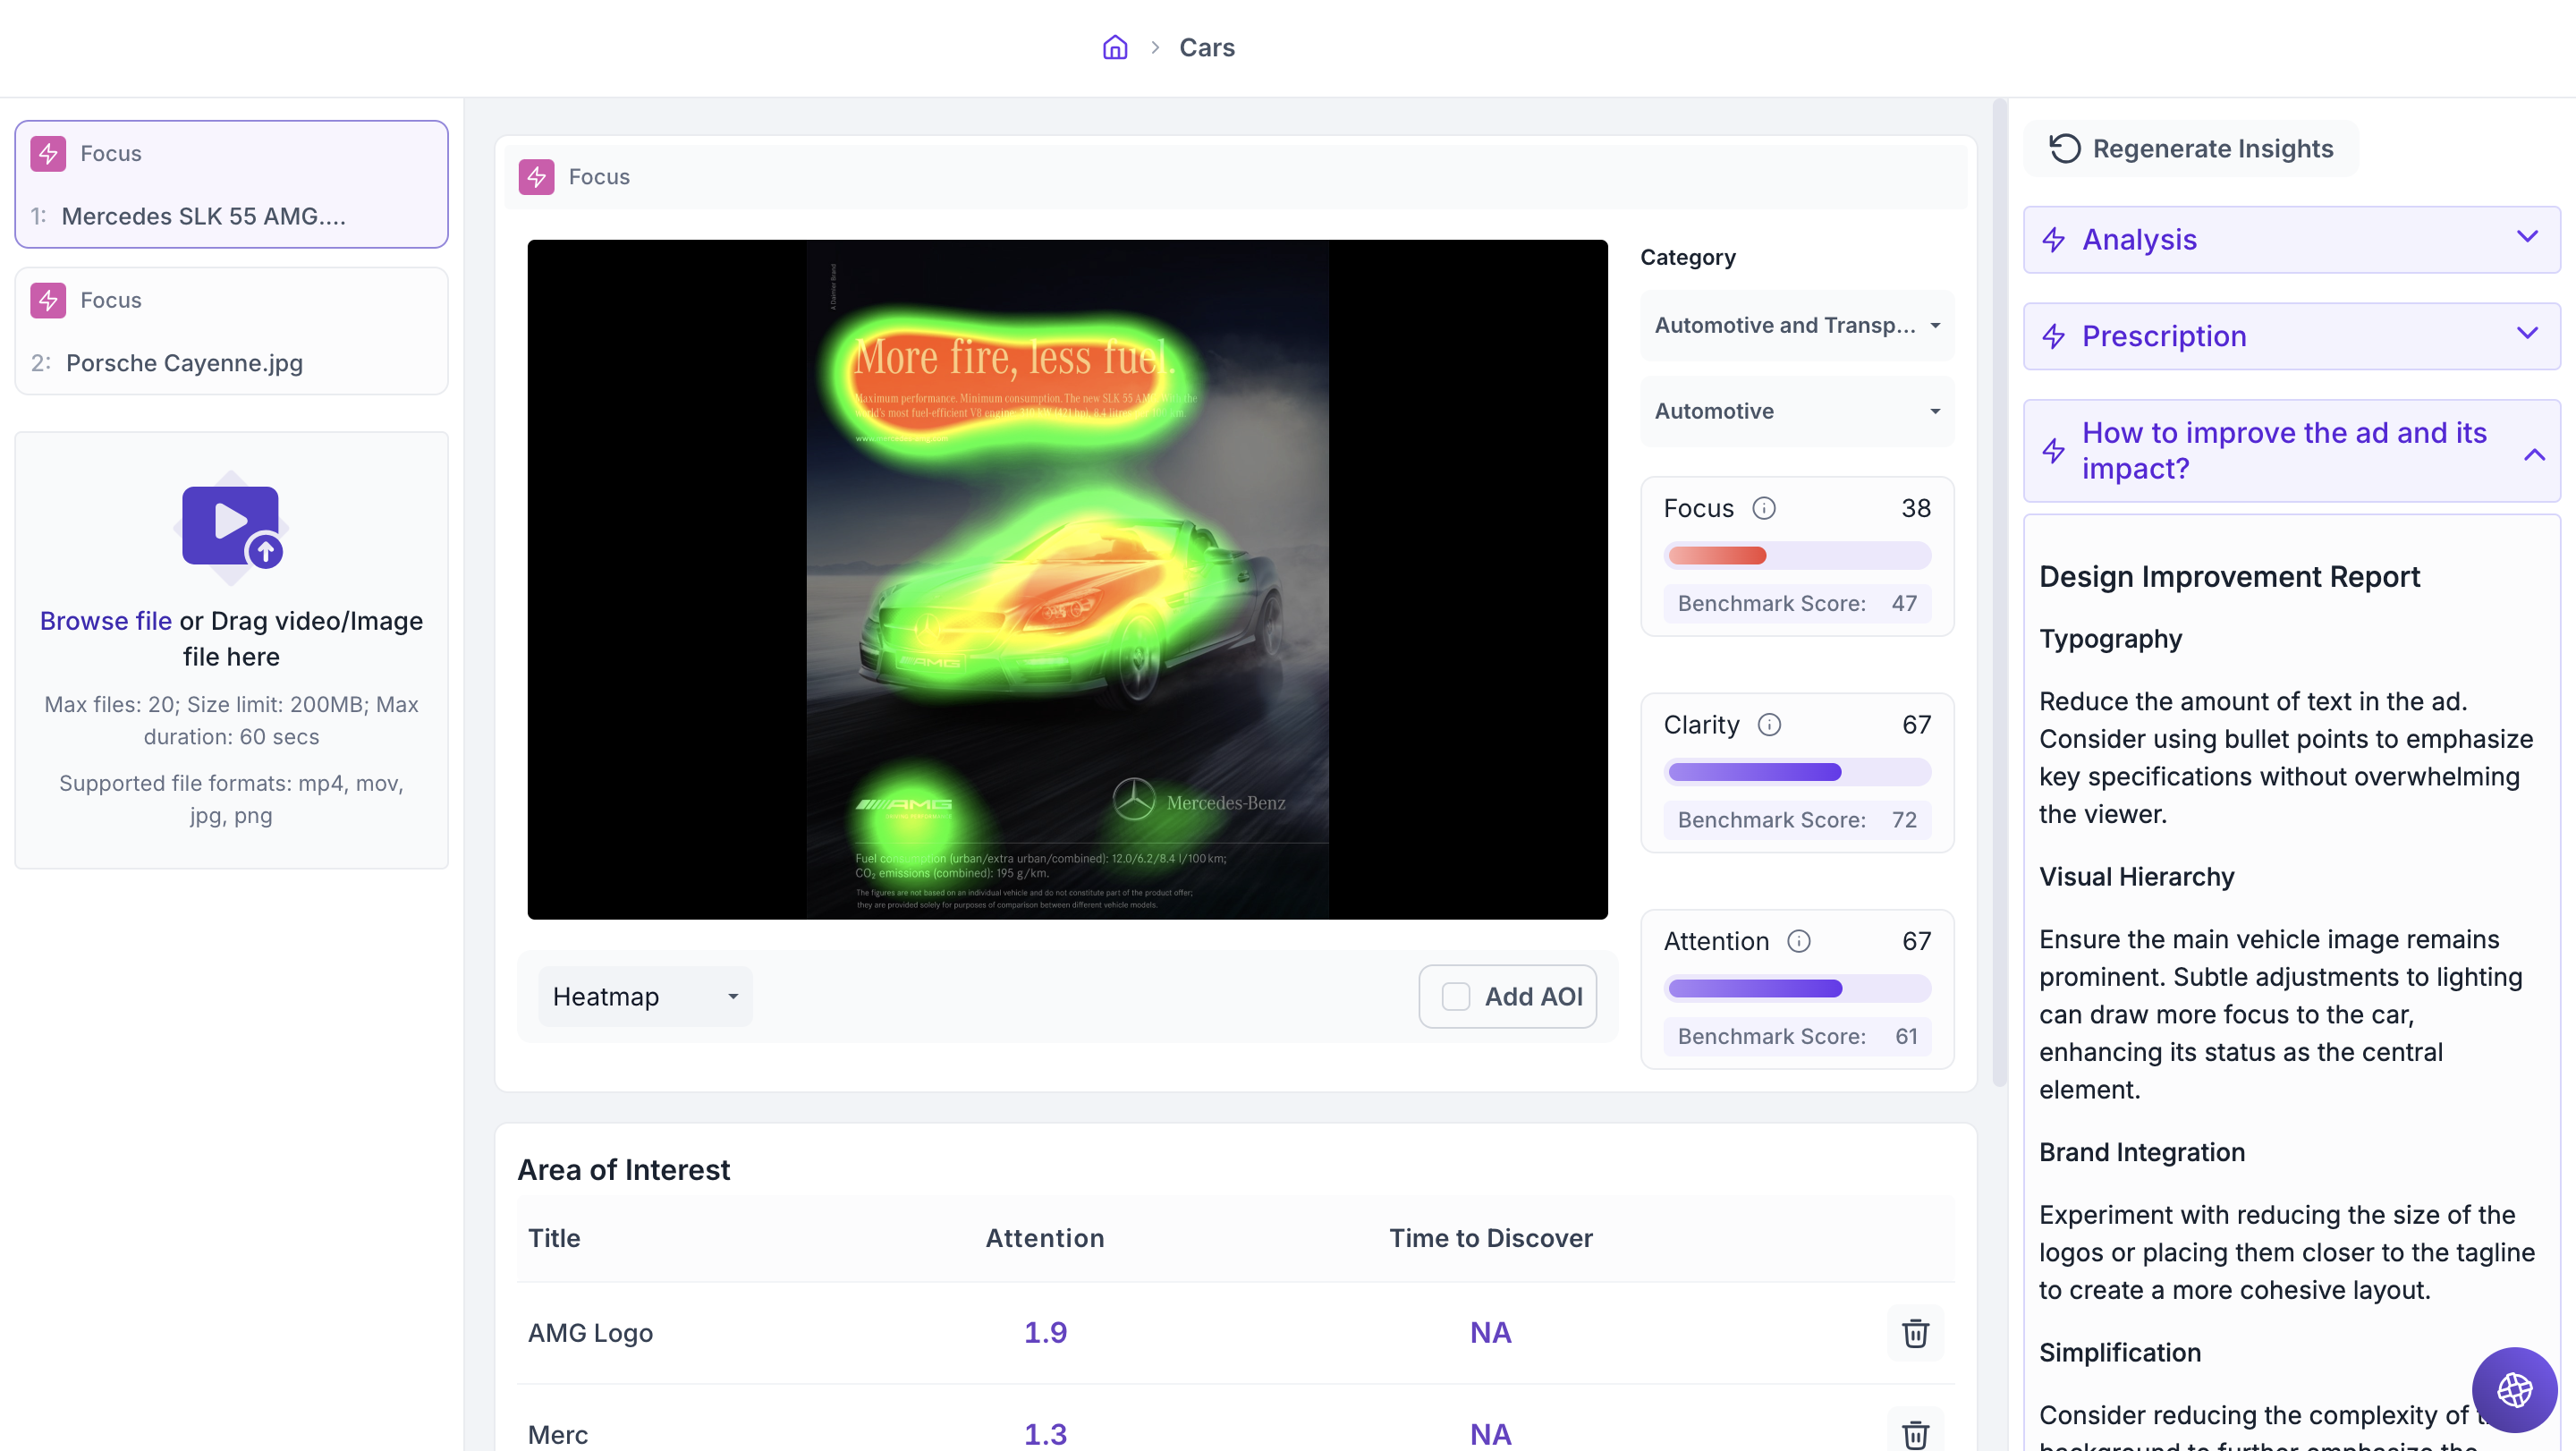Click the lightning icon beside Analysis
The width and height of the screenshot is (2576, 1451).
coord(2054,240)
